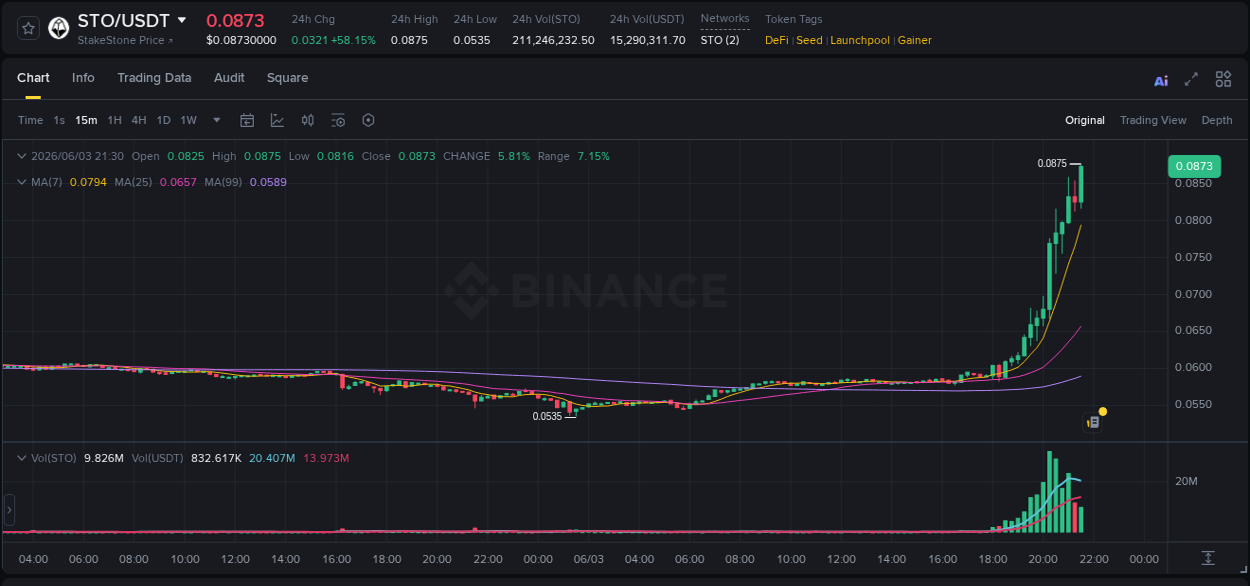This screenshot has height=586, width=1250.
Task: Switch chart mode to Depth
Action: coord(1217,120)
